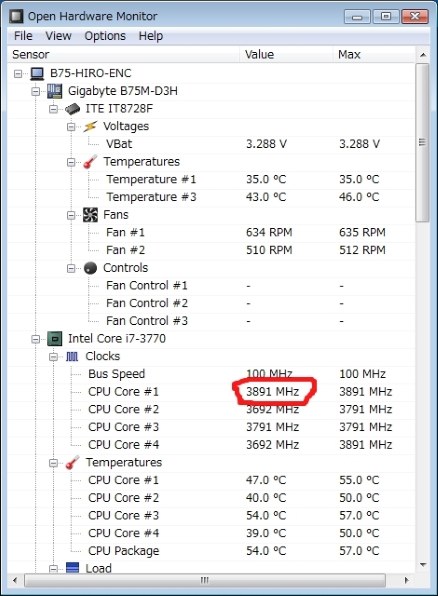438x596 pixels.
Task: Select the Temperature #1 row
Action: 211,179
